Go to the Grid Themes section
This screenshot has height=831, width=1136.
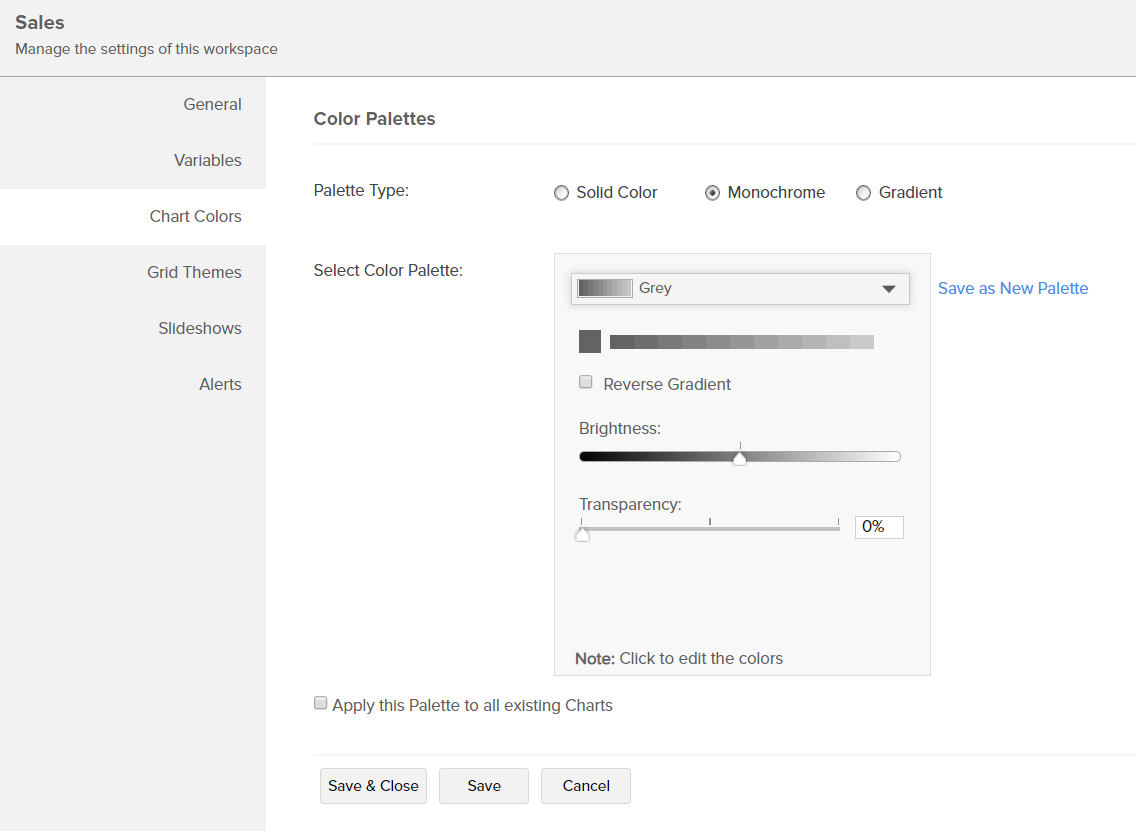click(x=194, y=272)
